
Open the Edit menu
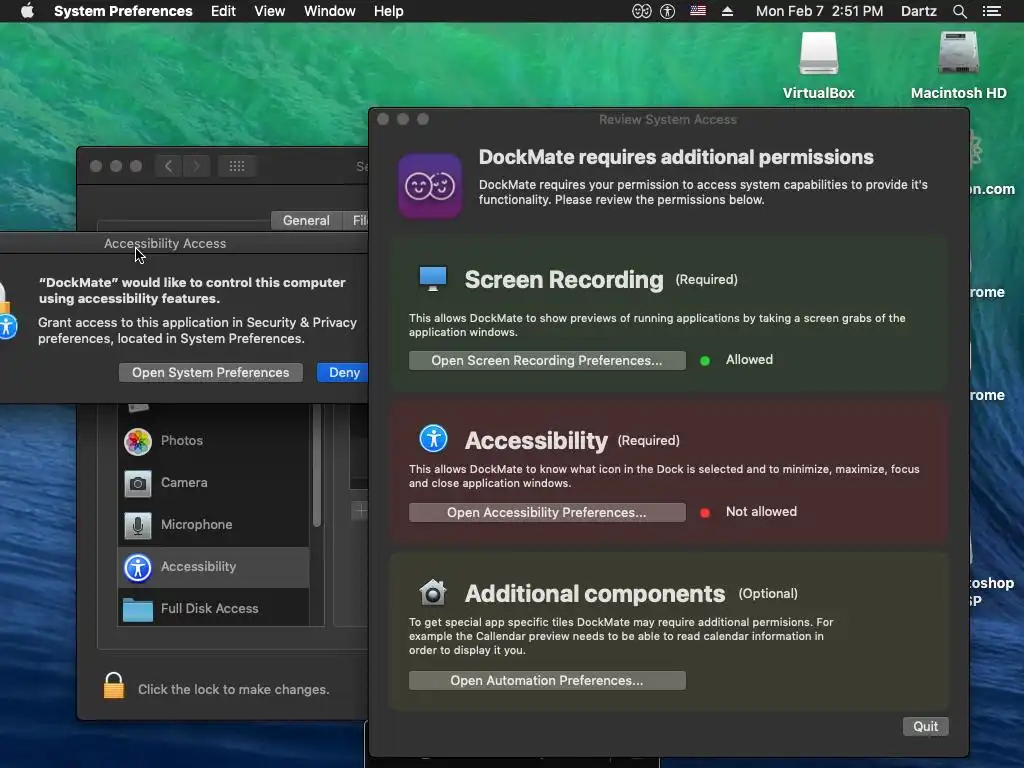pos(223,11)
